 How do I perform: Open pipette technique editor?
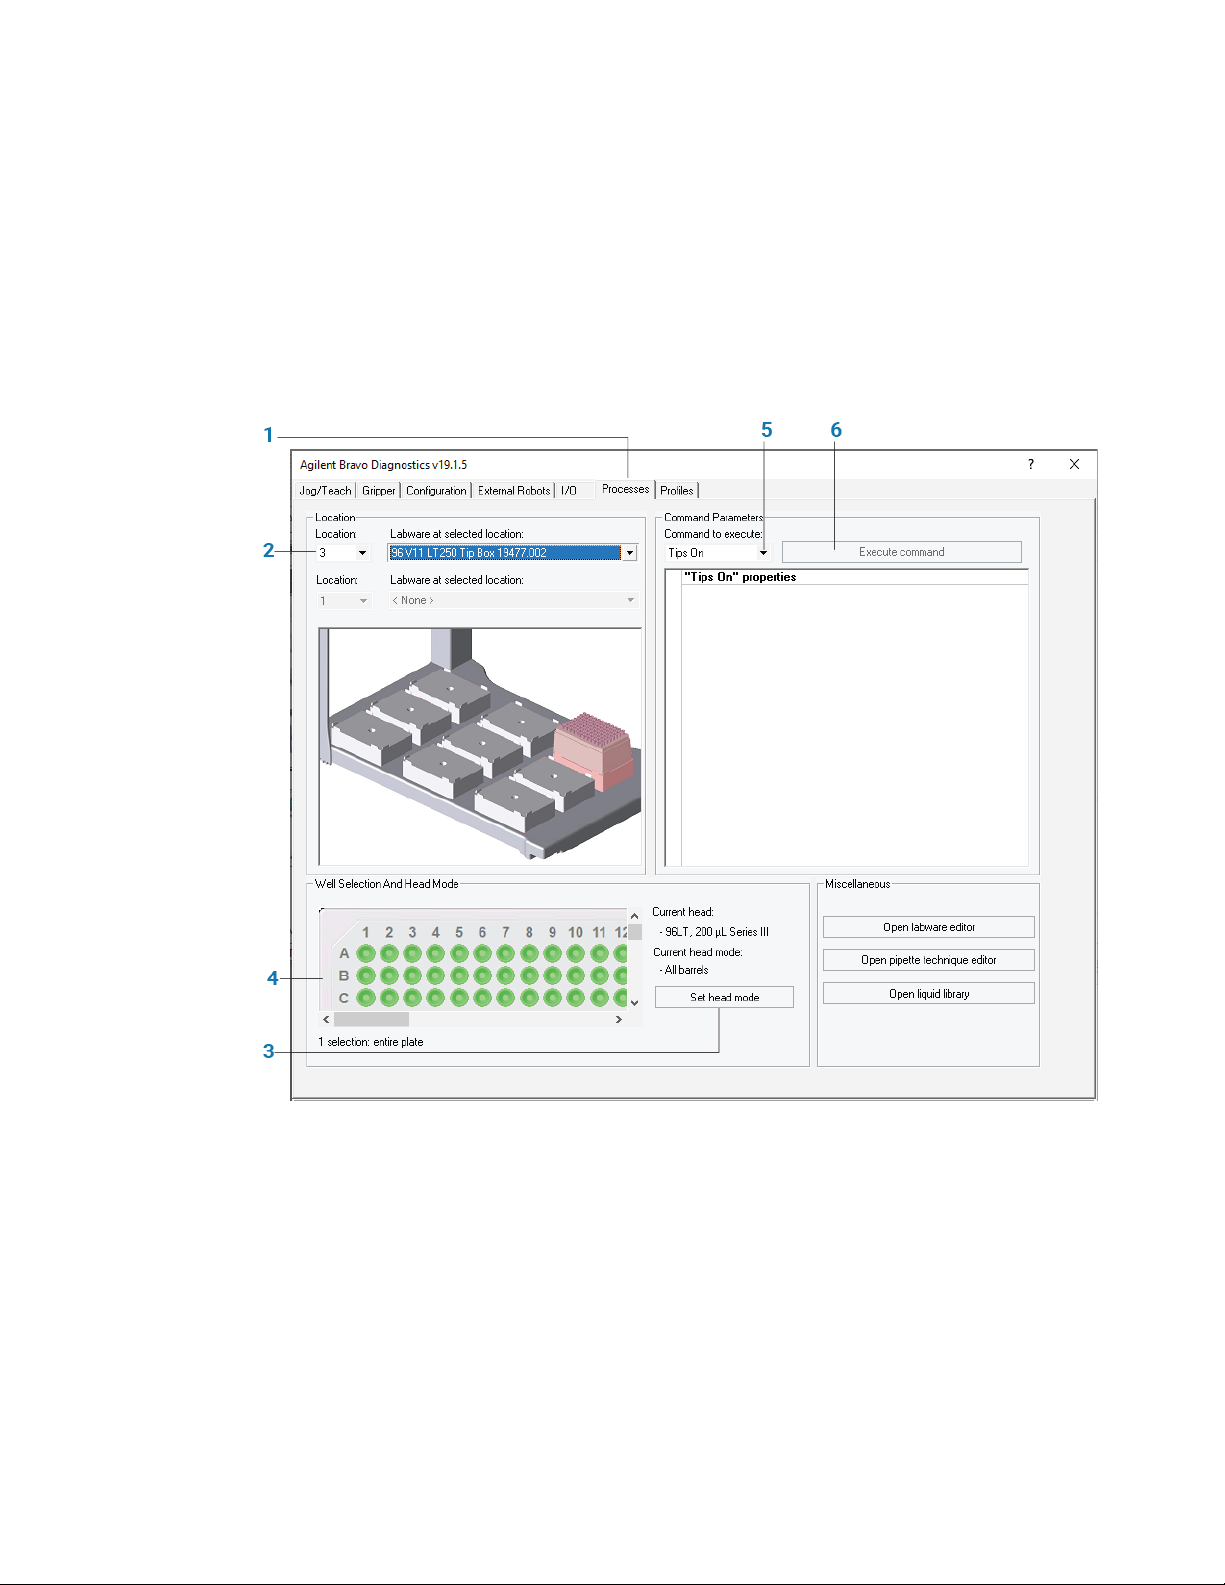[928, 960]
